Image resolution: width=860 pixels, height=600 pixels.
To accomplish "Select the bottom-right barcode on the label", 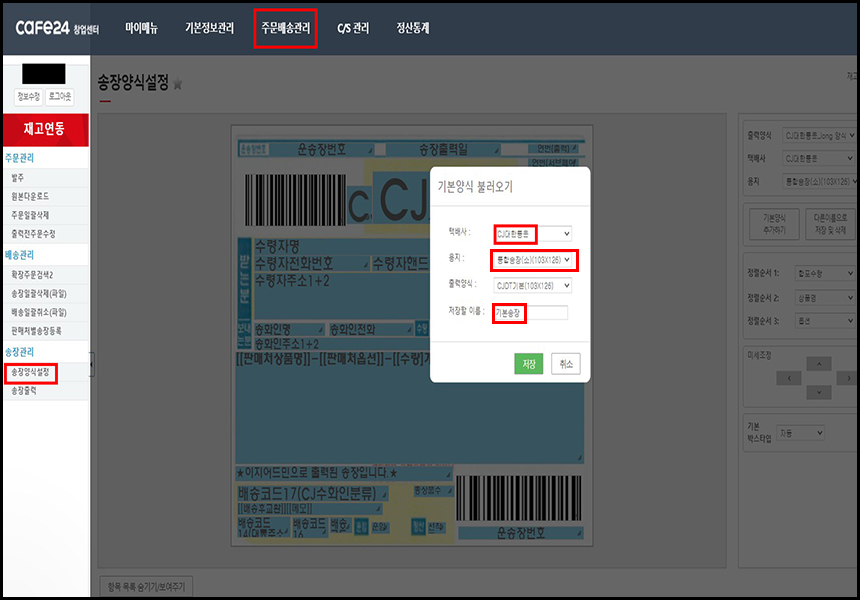I will [518, 498].
